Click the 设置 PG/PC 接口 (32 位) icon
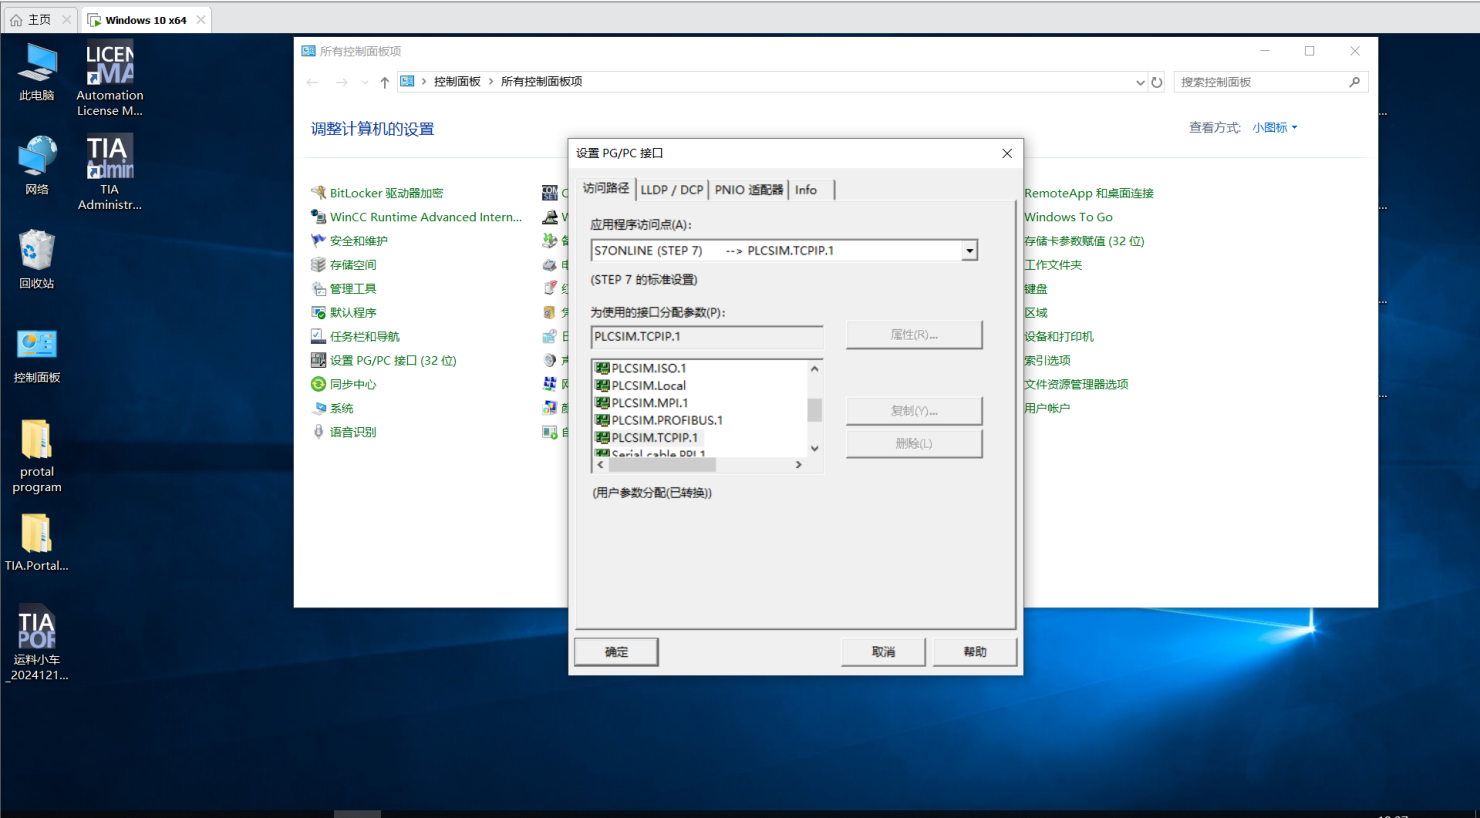This screenshot has height=818, width=1480. 318,361
